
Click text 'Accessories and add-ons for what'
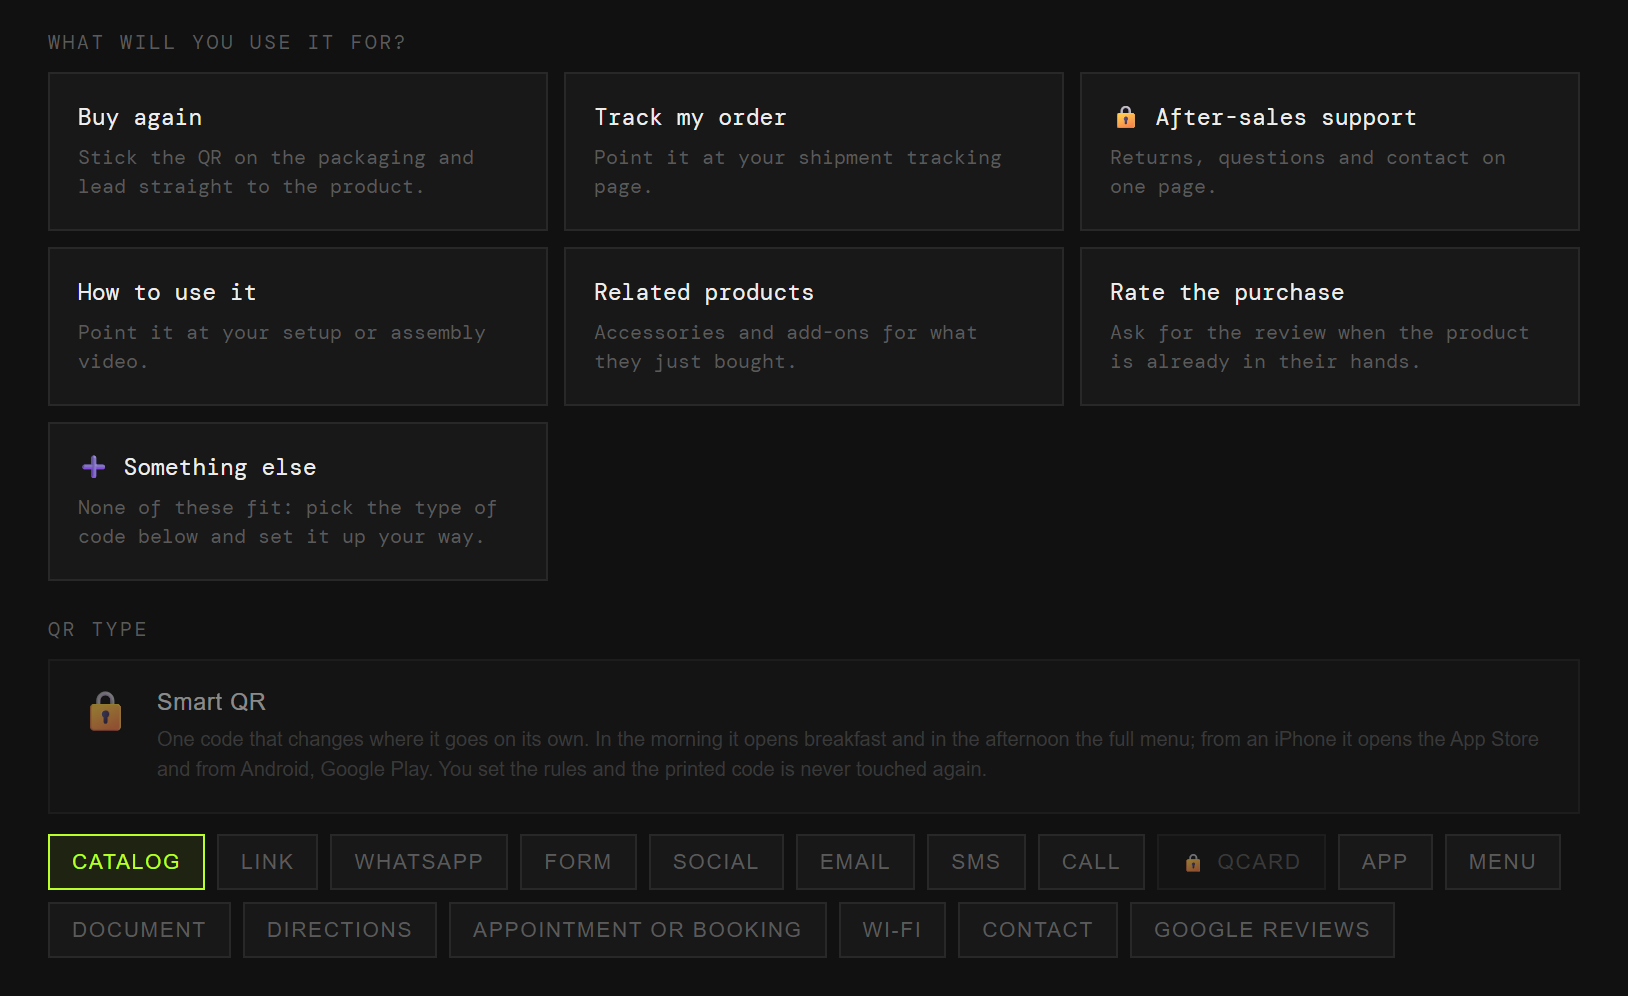click(x=786, y=333)
